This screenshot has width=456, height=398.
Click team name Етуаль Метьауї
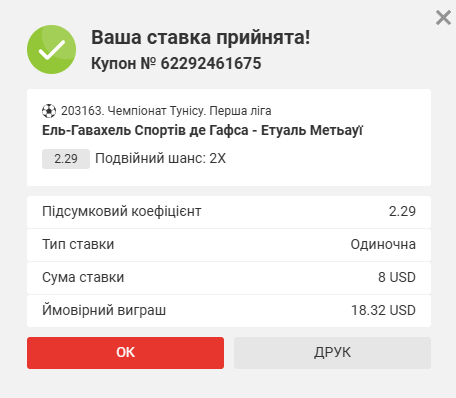[x=312, y=130]
